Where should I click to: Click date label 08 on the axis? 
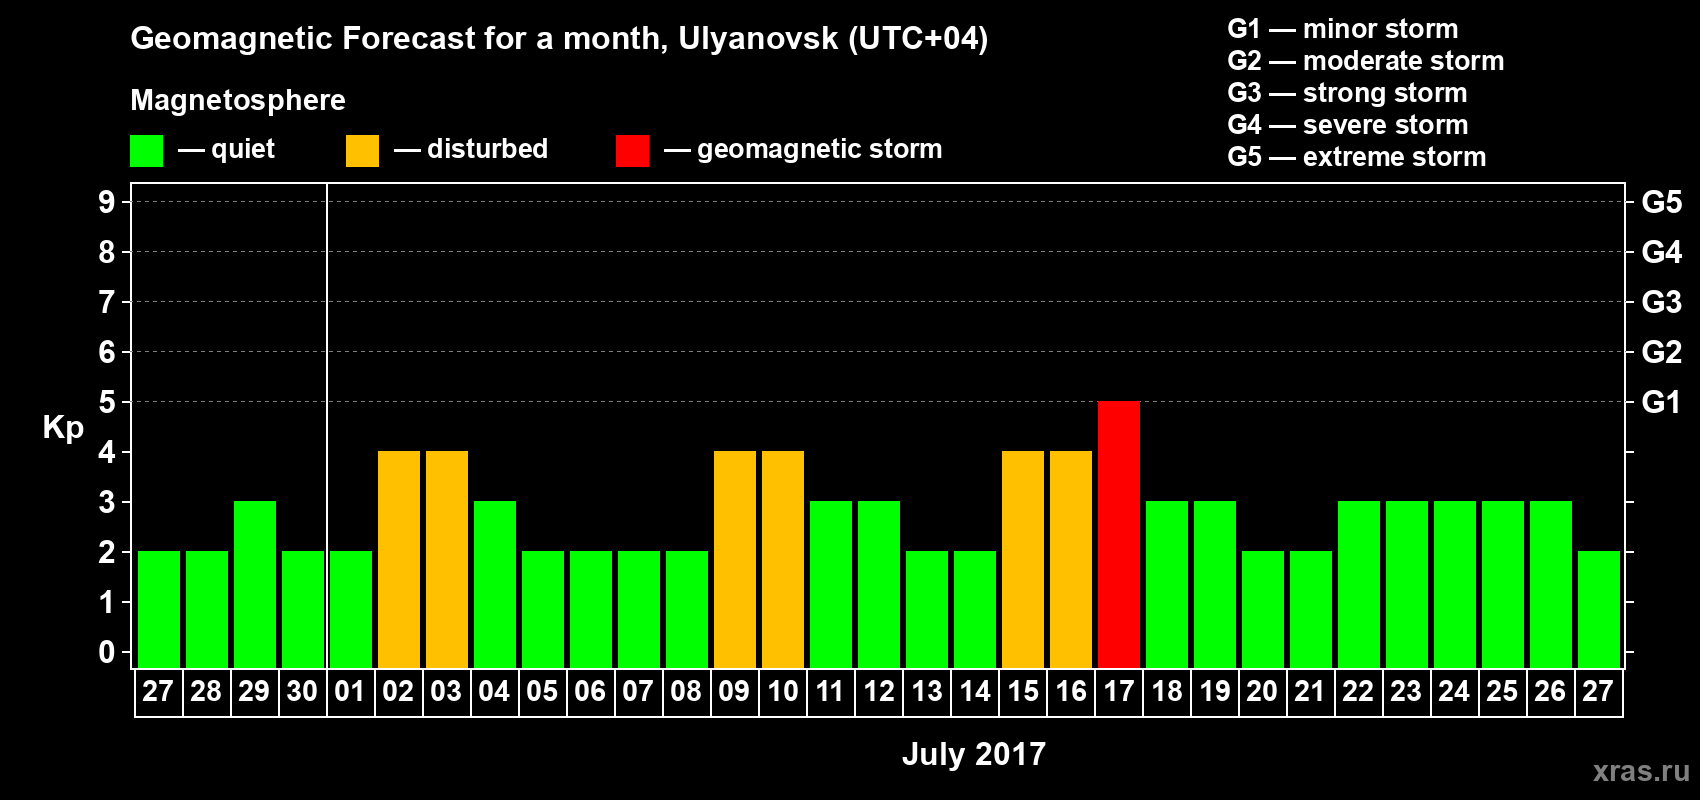(686, 692)
